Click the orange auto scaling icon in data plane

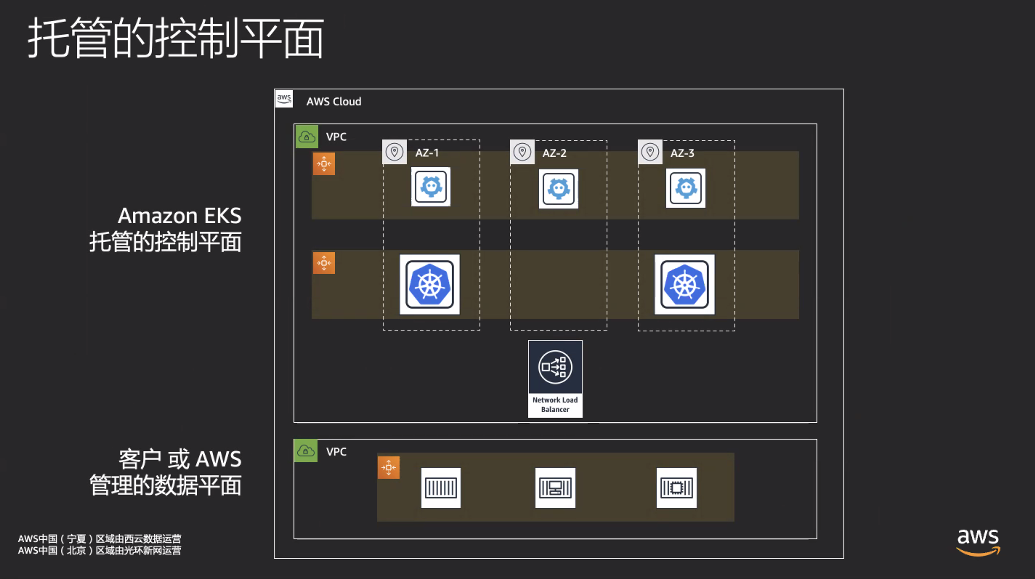(389, 467)
